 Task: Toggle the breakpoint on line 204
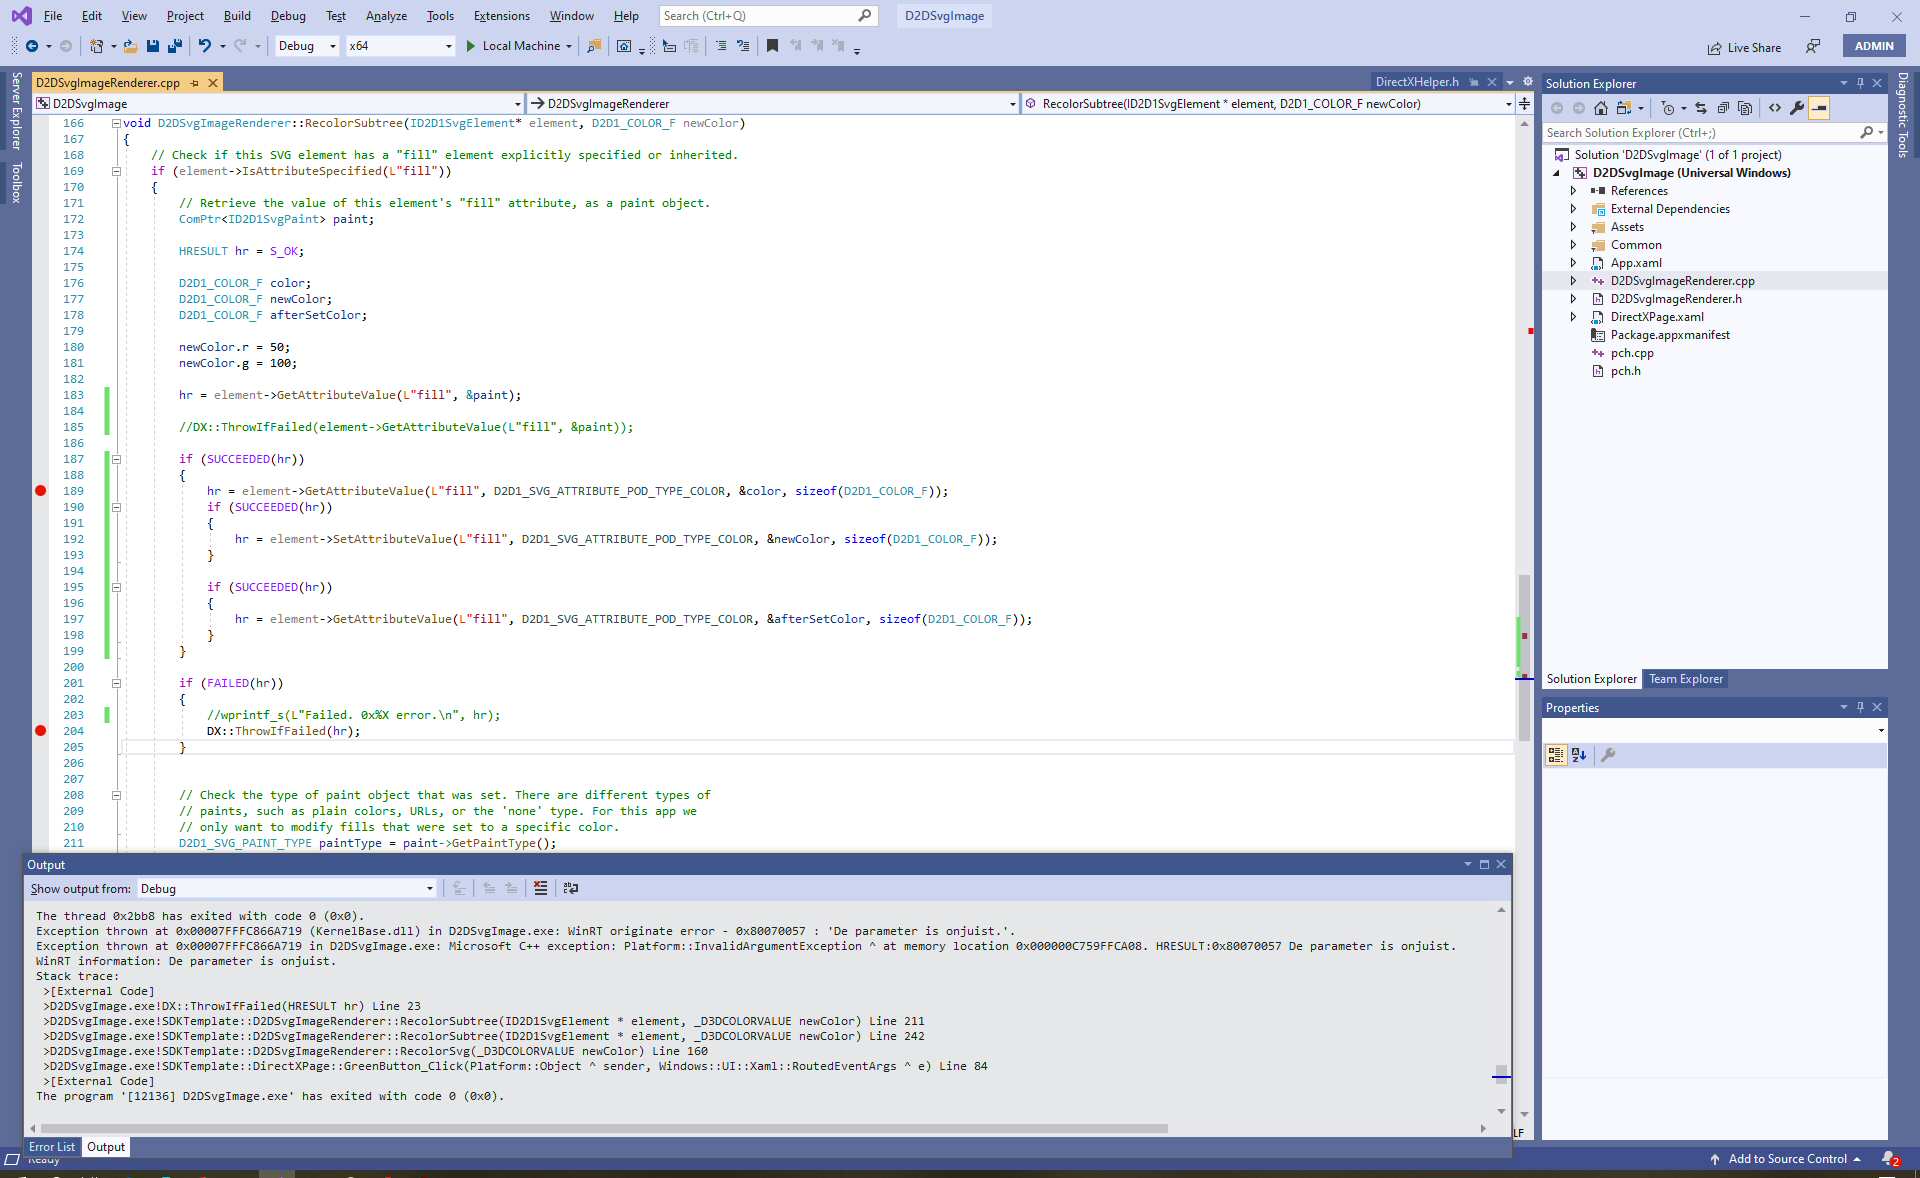click(41, 731)
